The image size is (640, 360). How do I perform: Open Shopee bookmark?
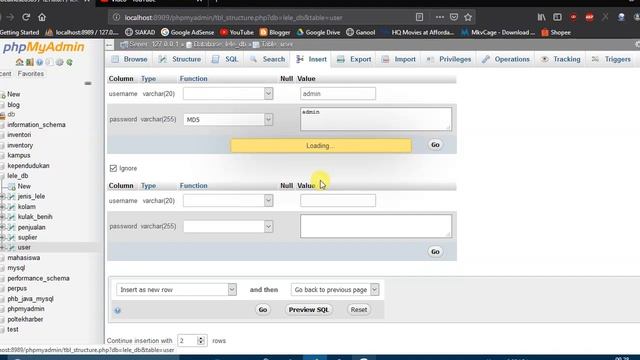click(556, 32)
